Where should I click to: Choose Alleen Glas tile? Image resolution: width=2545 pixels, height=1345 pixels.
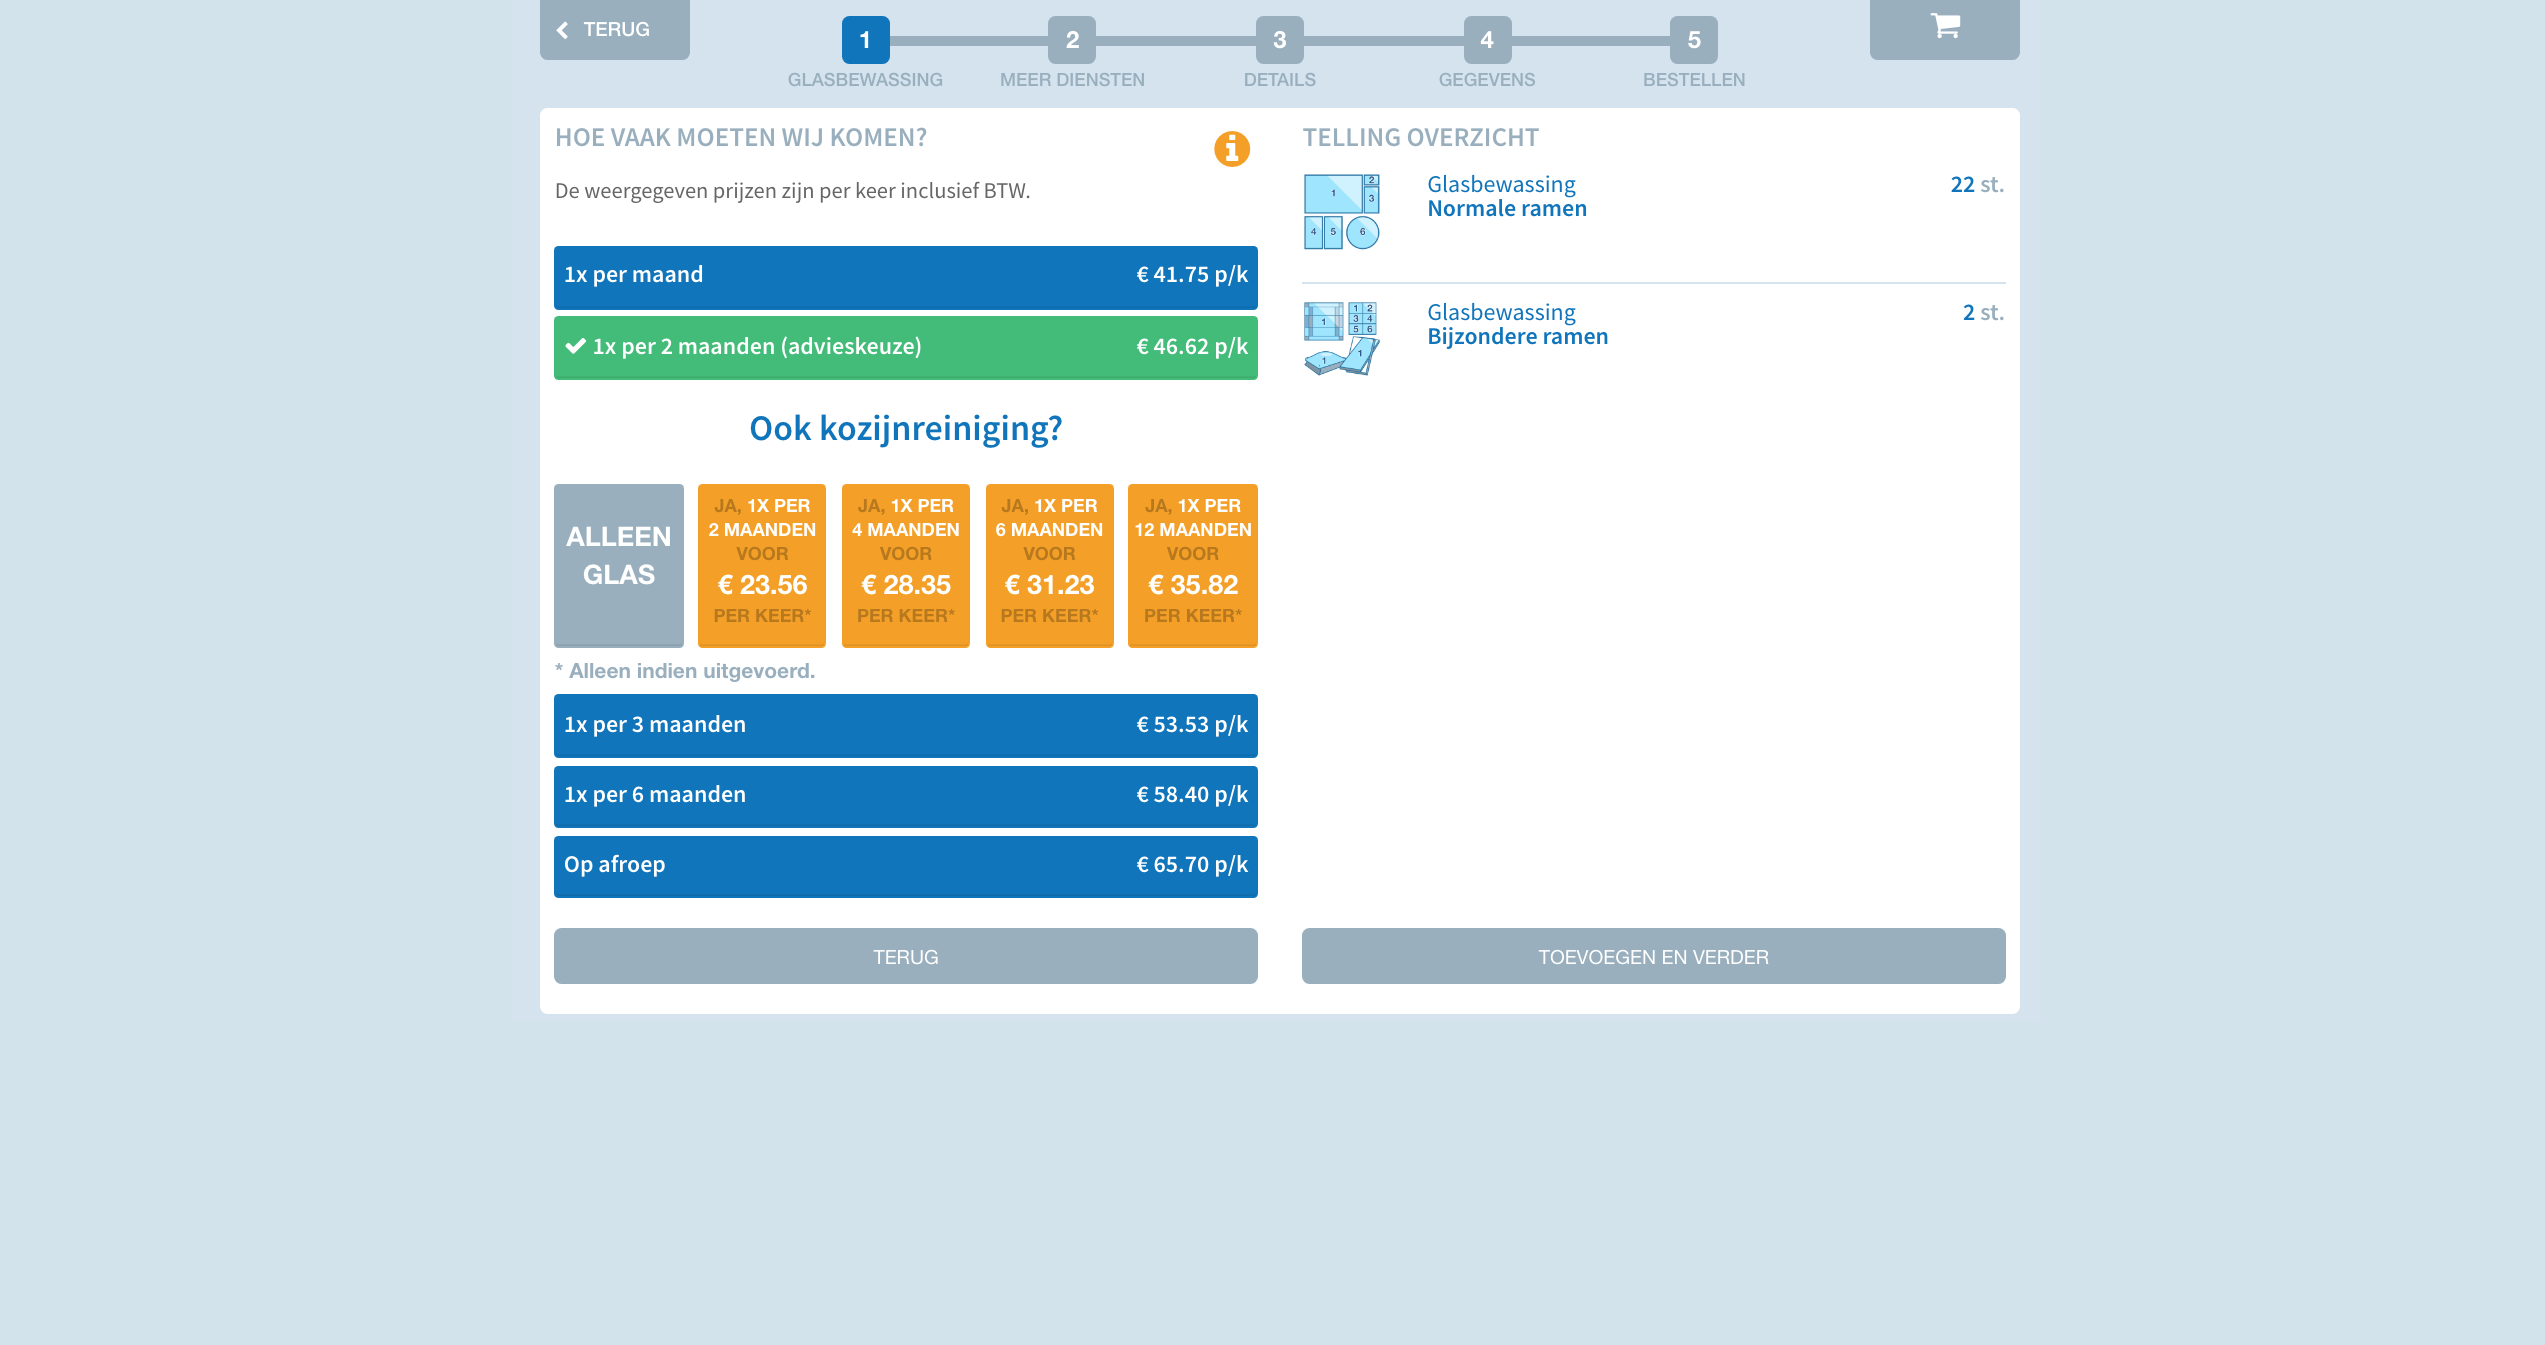618,565
